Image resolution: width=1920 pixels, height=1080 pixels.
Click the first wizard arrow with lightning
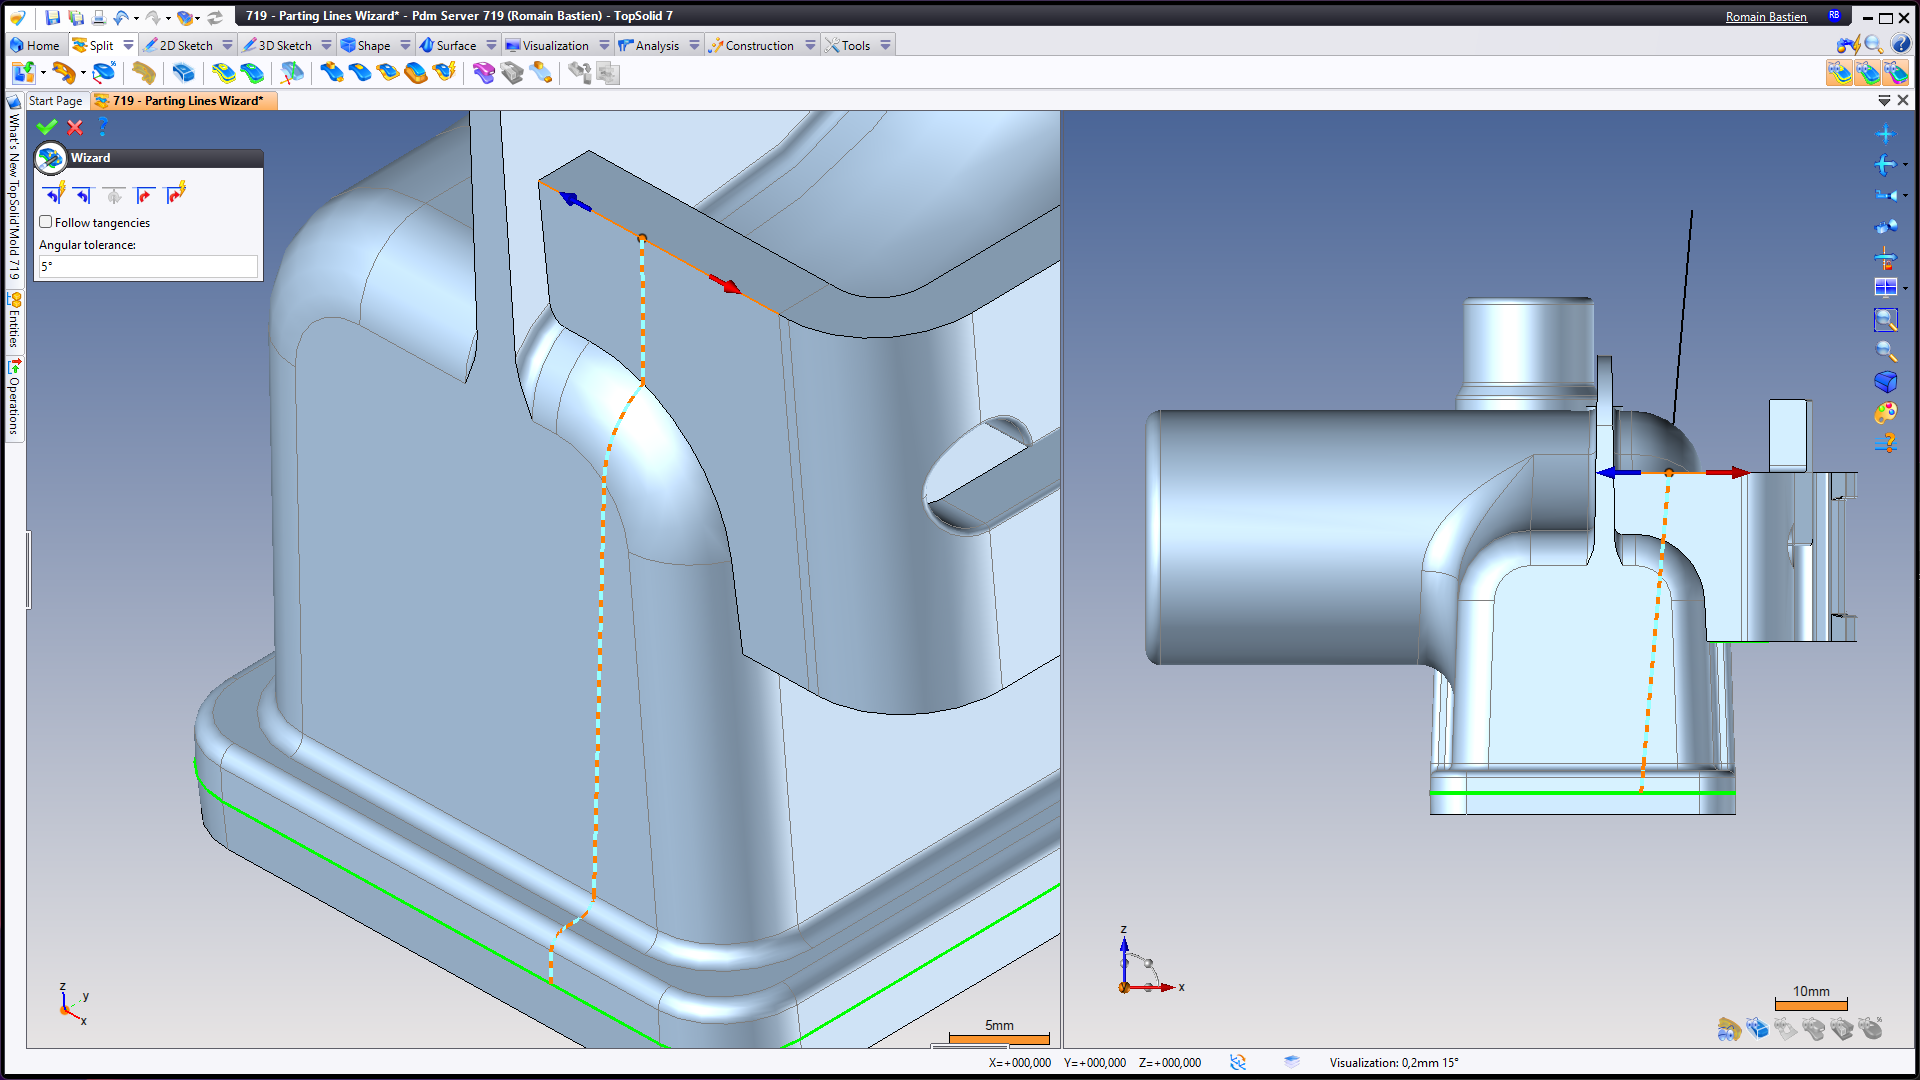coord(55,194)
